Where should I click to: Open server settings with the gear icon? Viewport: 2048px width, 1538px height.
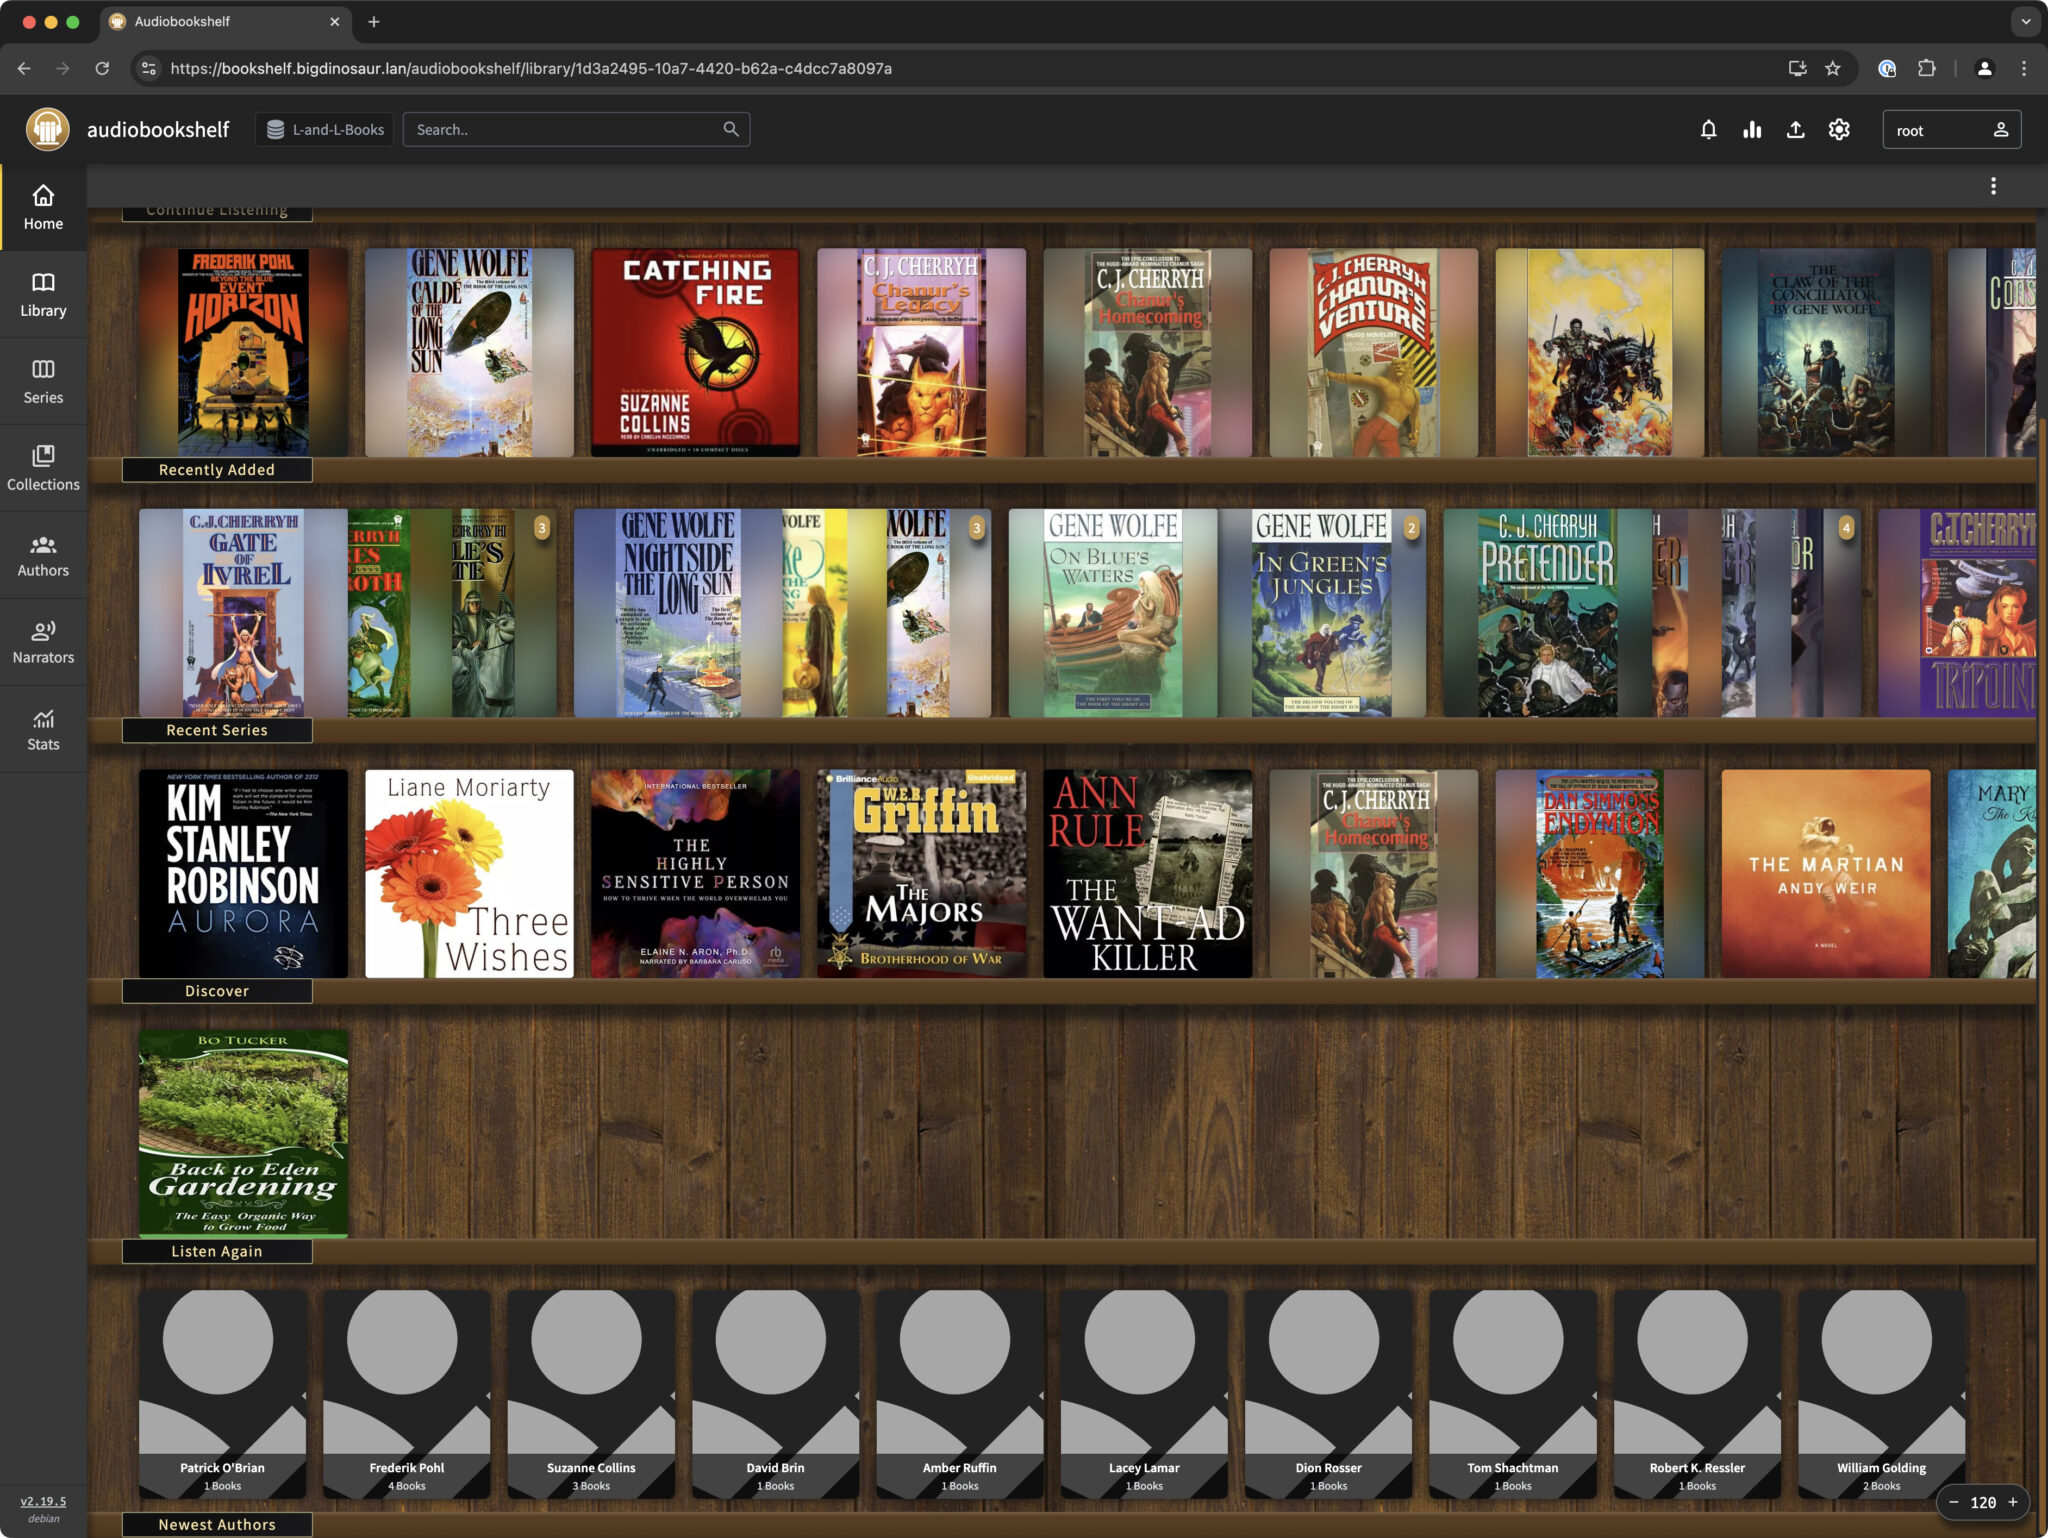(1840, 129)
